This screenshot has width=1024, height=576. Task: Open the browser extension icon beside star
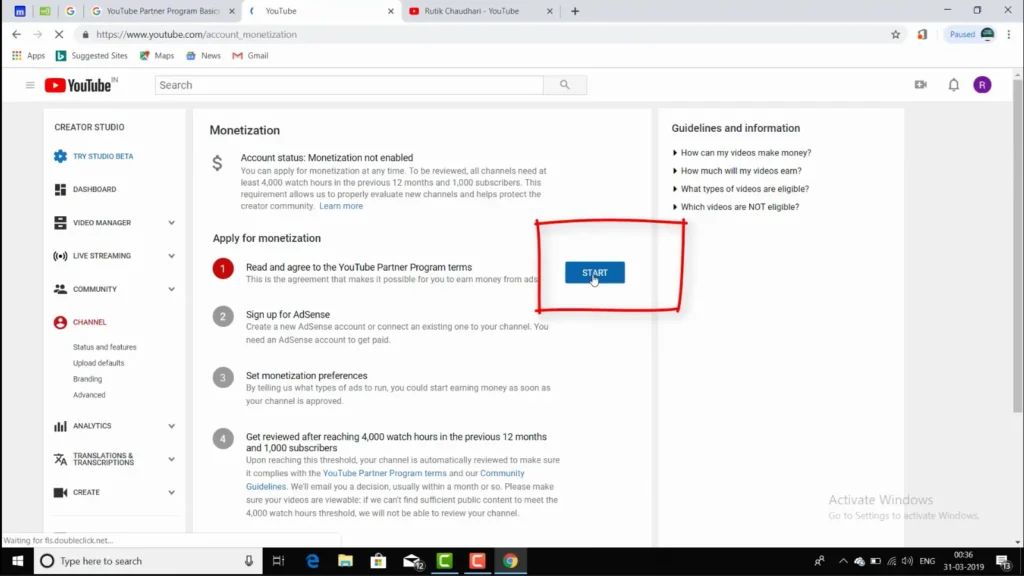click(922, 35)
